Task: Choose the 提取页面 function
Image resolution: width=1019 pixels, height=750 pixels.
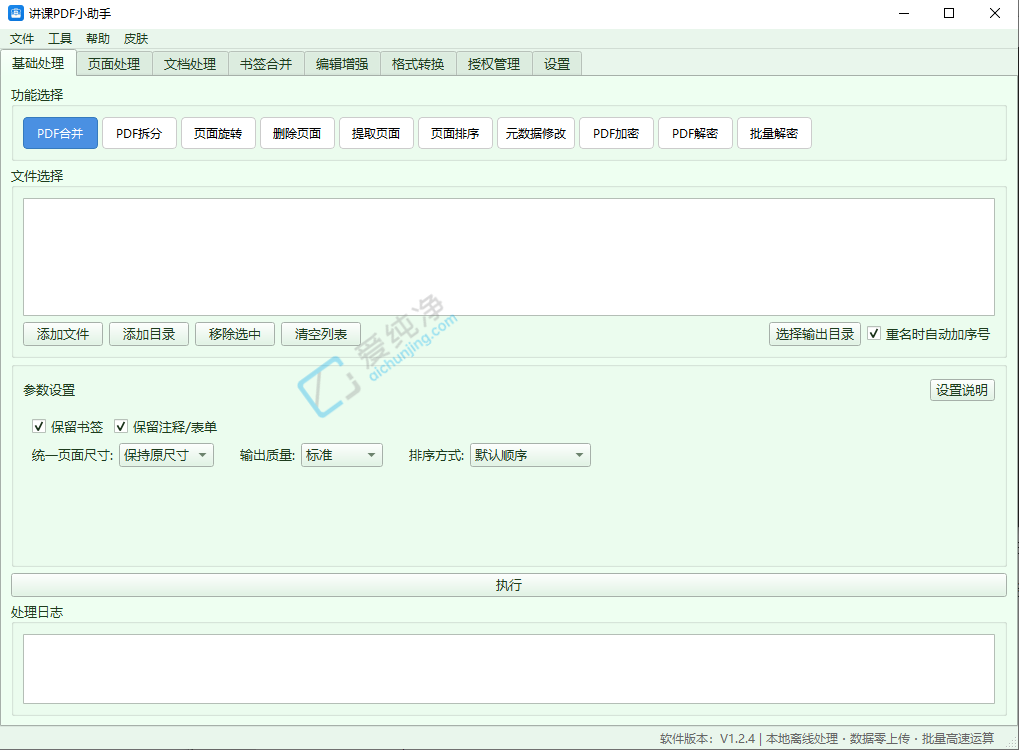Action: pos(376,133)
